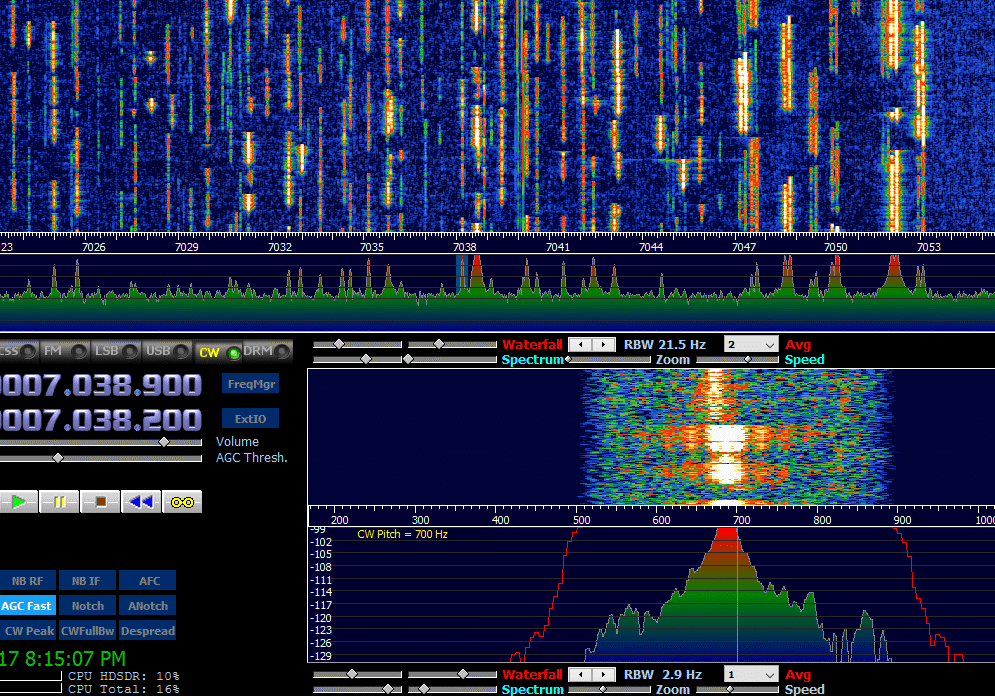995x696 pixels.
Task: Open the ExtIO settings
Action: point(249,417)
